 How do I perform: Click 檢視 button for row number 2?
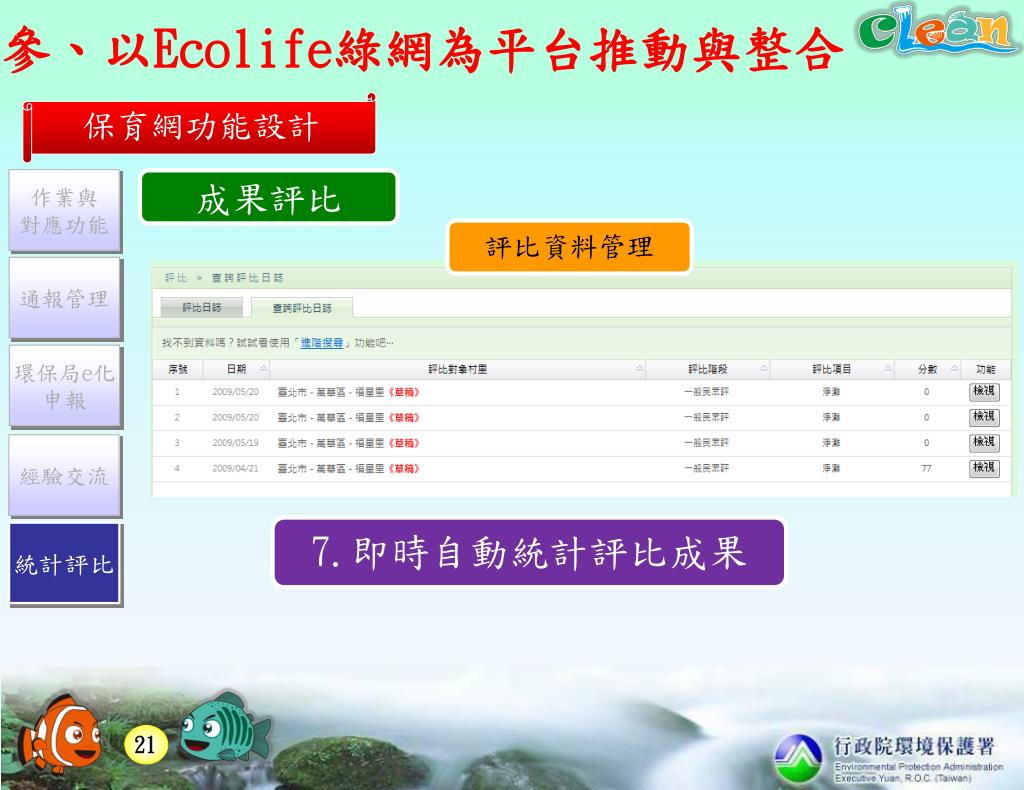tap(984, 417)
